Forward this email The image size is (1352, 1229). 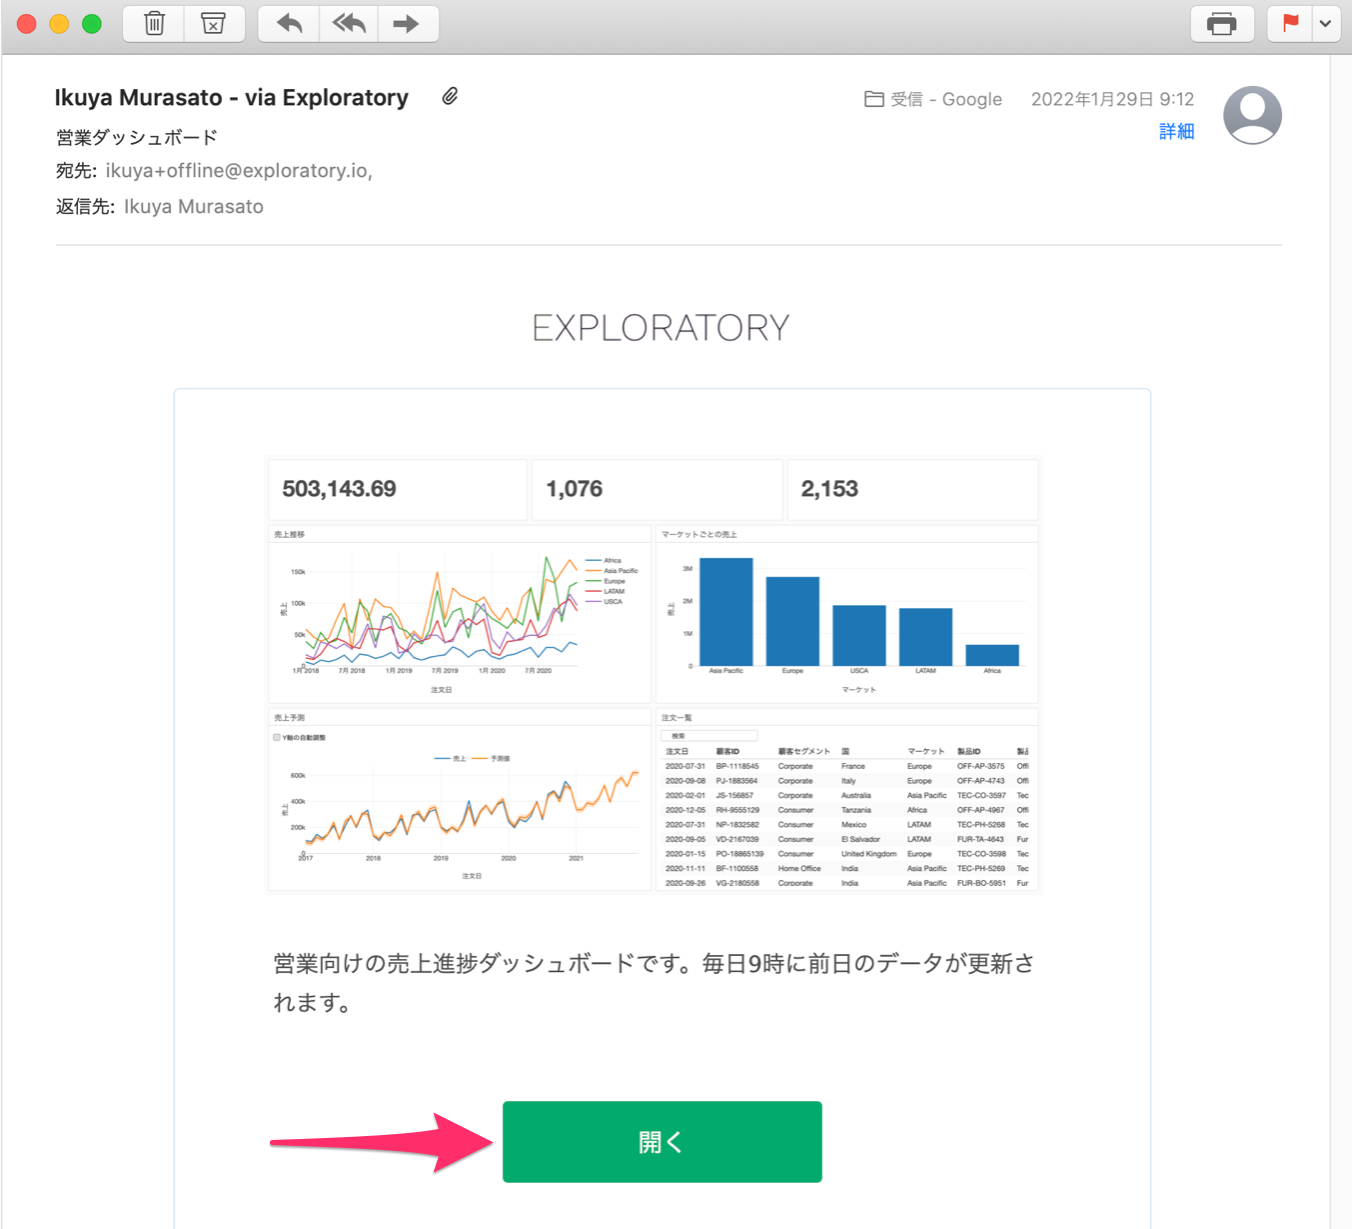(407, 23)
